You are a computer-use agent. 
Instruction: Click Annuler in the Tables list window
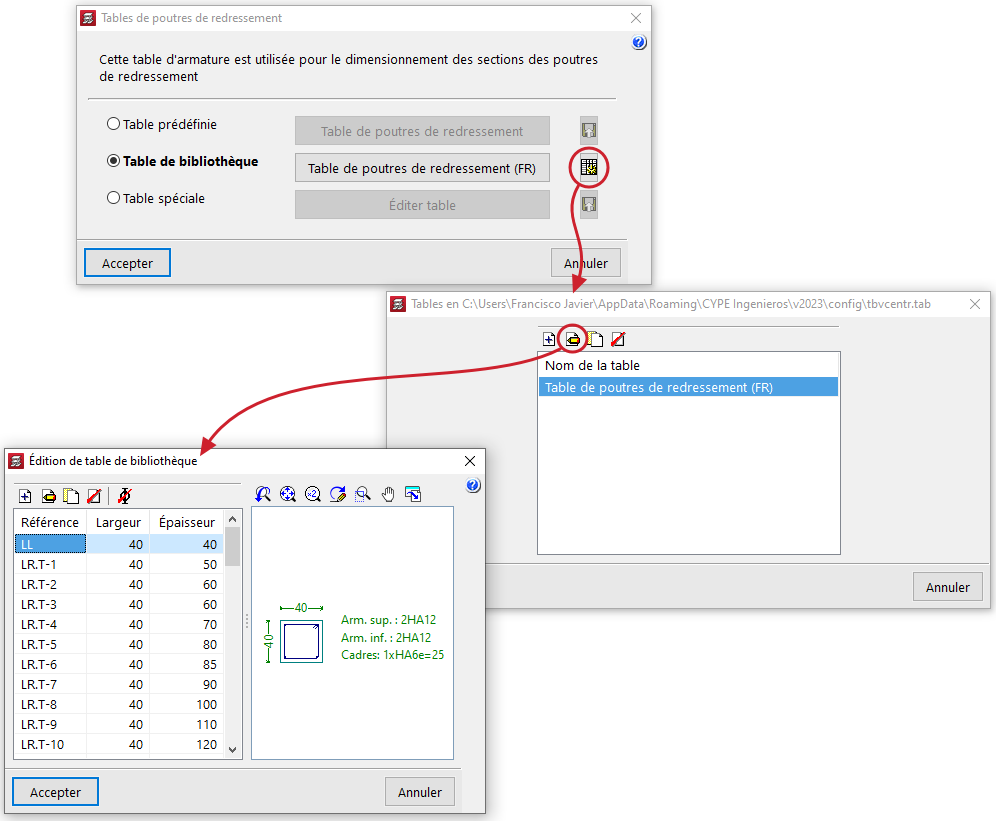pyautogui.click(x=947, y=587)
